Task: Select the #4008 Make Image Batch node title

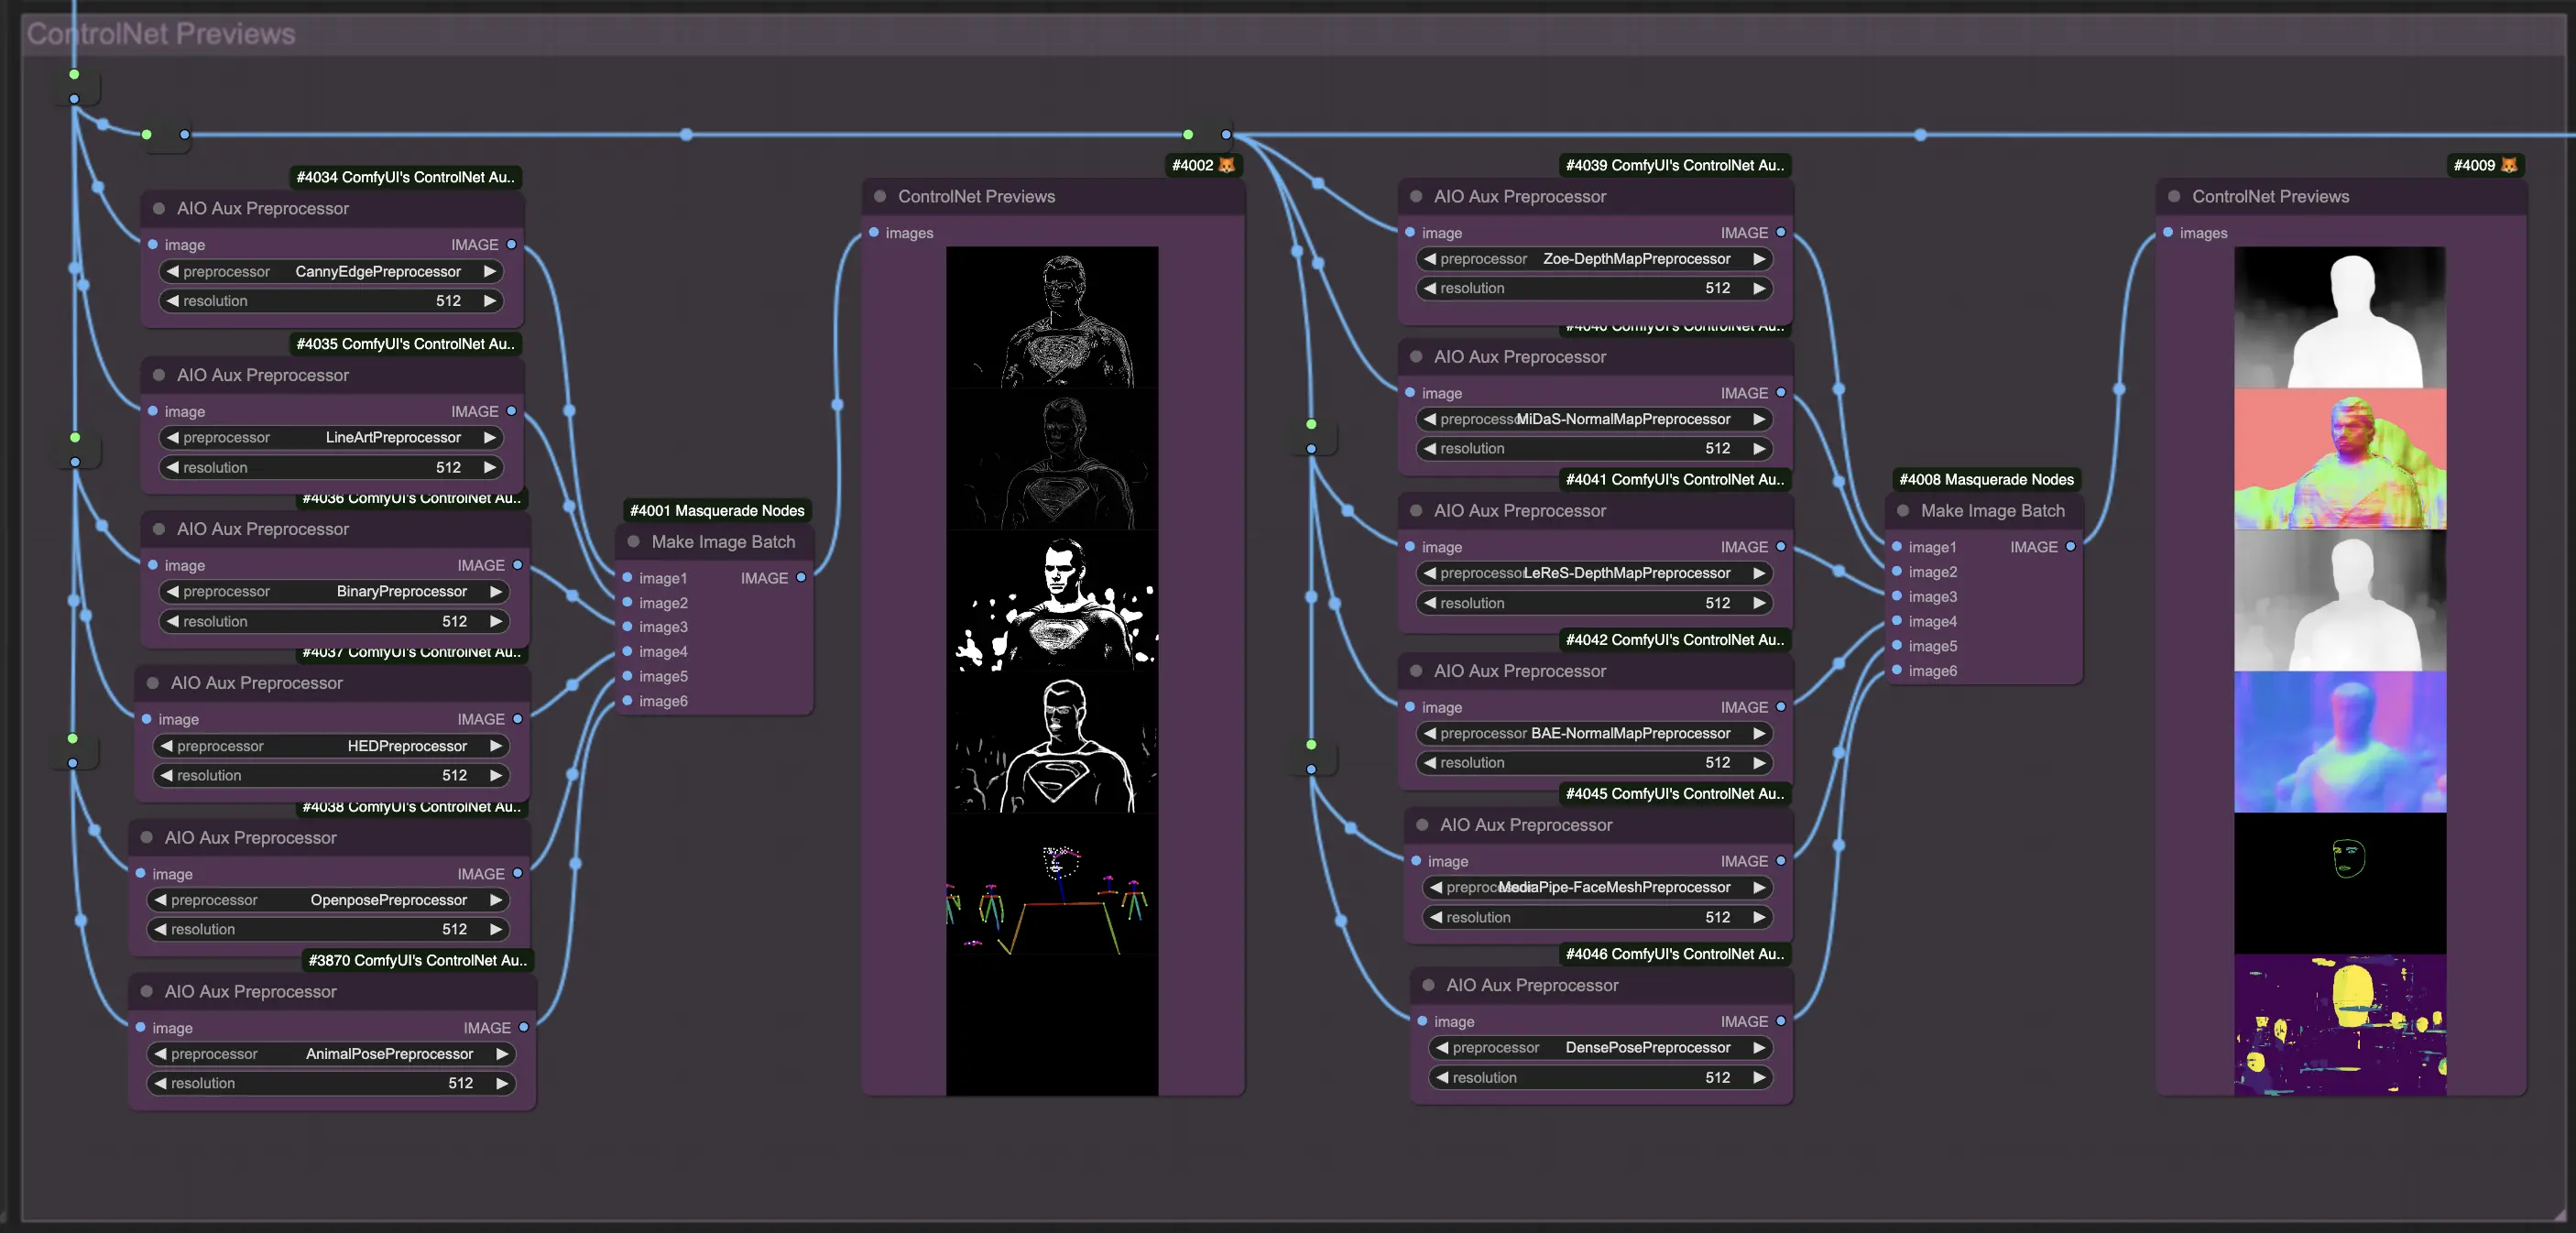Action: [x=1992, y=510]
